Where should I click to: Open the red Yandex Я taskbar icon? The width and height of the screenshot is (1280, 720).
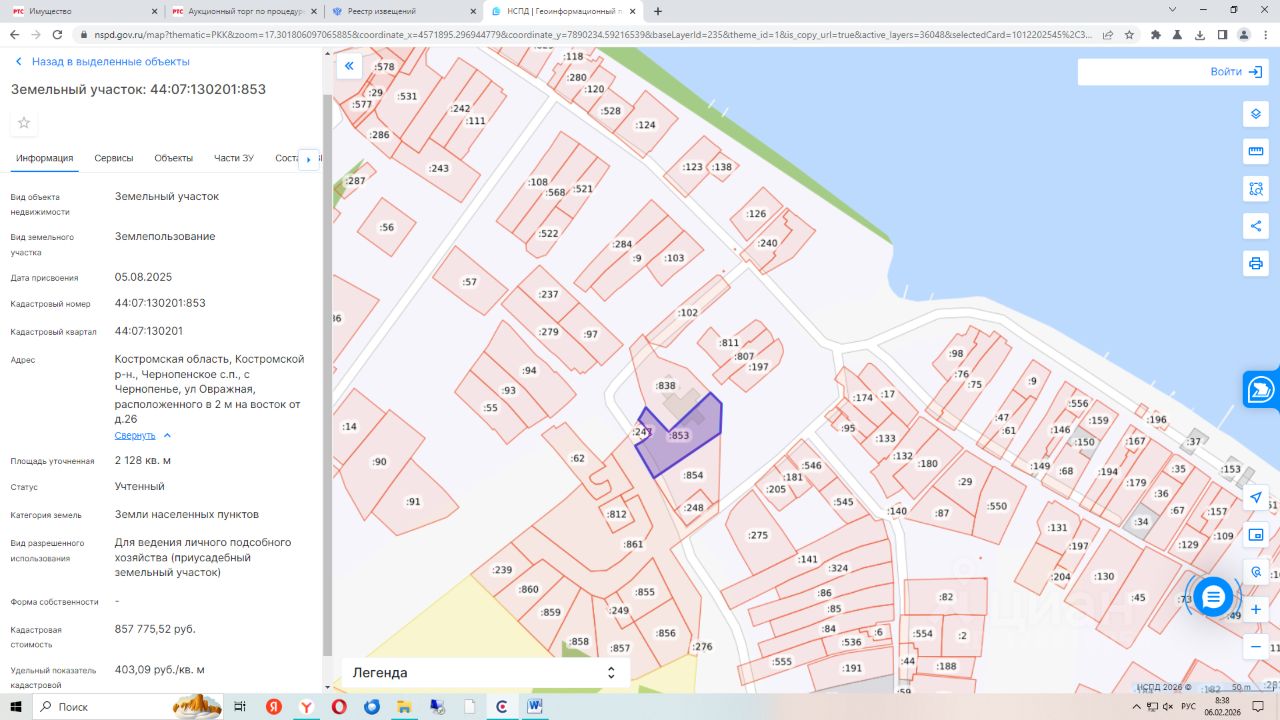coord(274,706)
